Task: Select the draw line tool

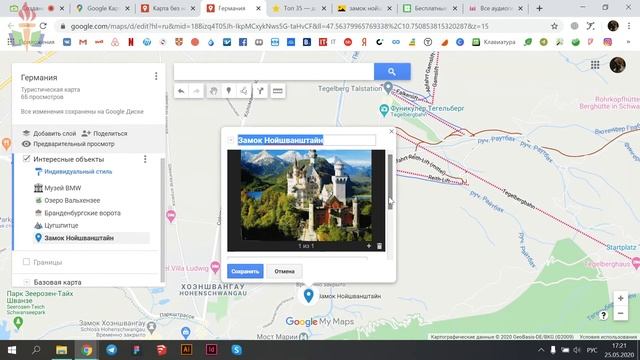Action: click(244, 91)
